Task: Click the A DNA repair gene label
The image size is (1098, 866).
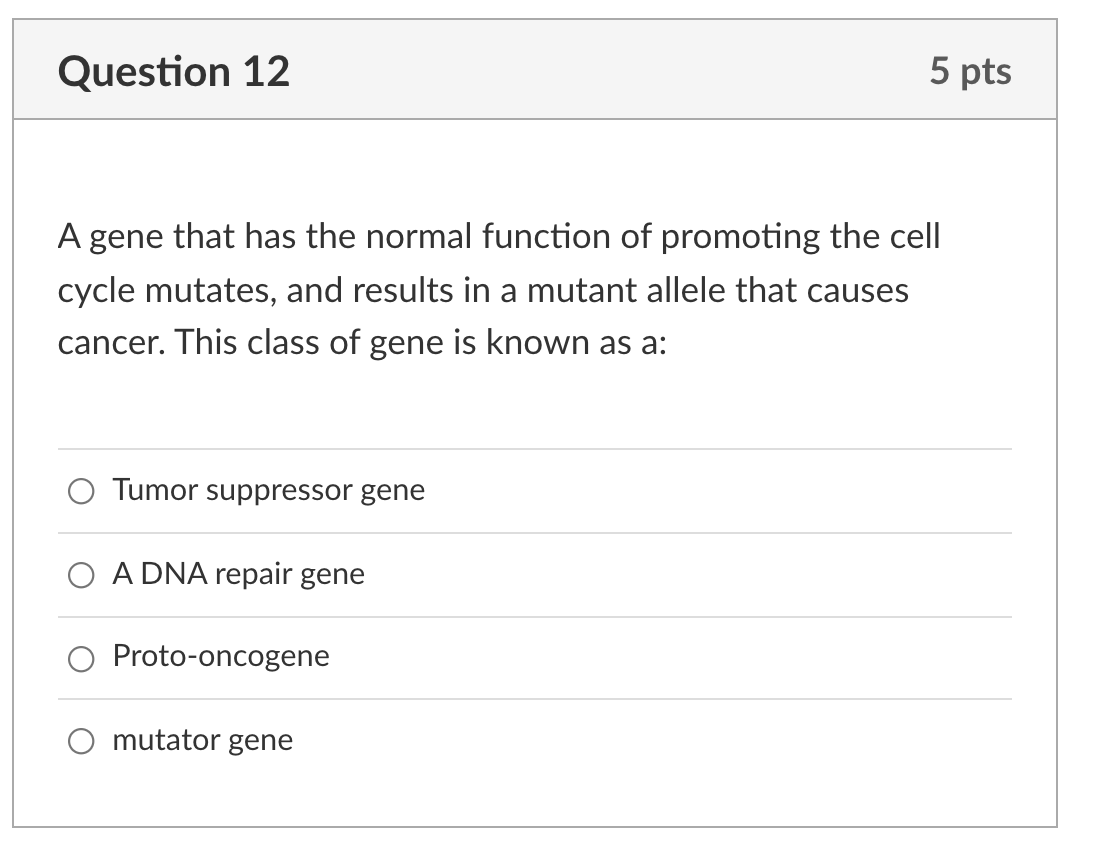Action: (239, 574)
